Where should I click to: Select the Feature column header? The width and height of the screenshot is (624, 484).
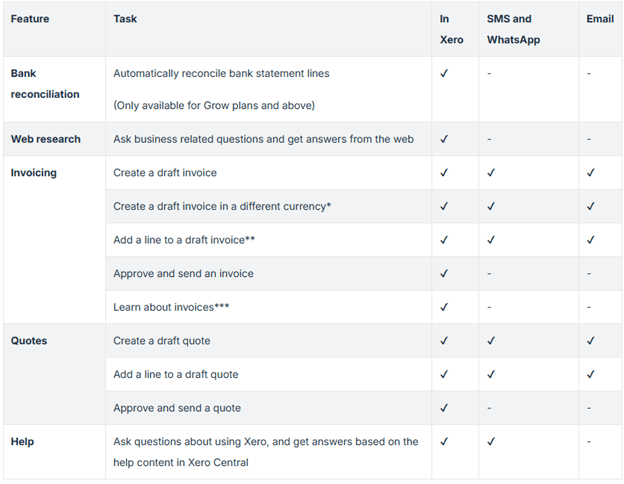coord(30,19)
